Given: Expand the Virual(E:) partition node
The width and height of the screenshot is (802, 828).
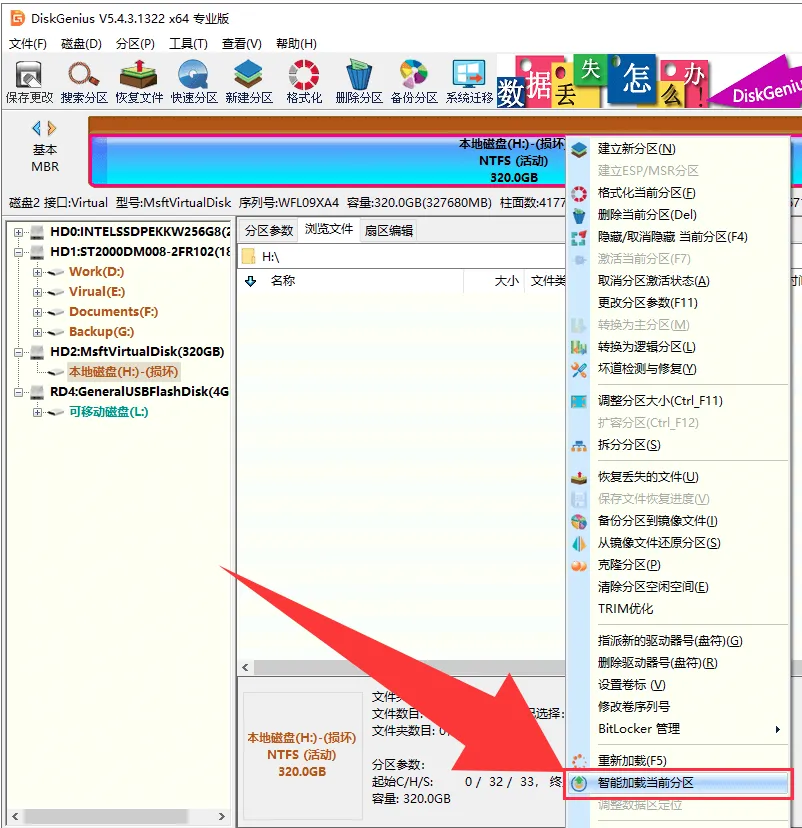Looking at the screenshot, I should pyautogui.click(x=37, y=292).
